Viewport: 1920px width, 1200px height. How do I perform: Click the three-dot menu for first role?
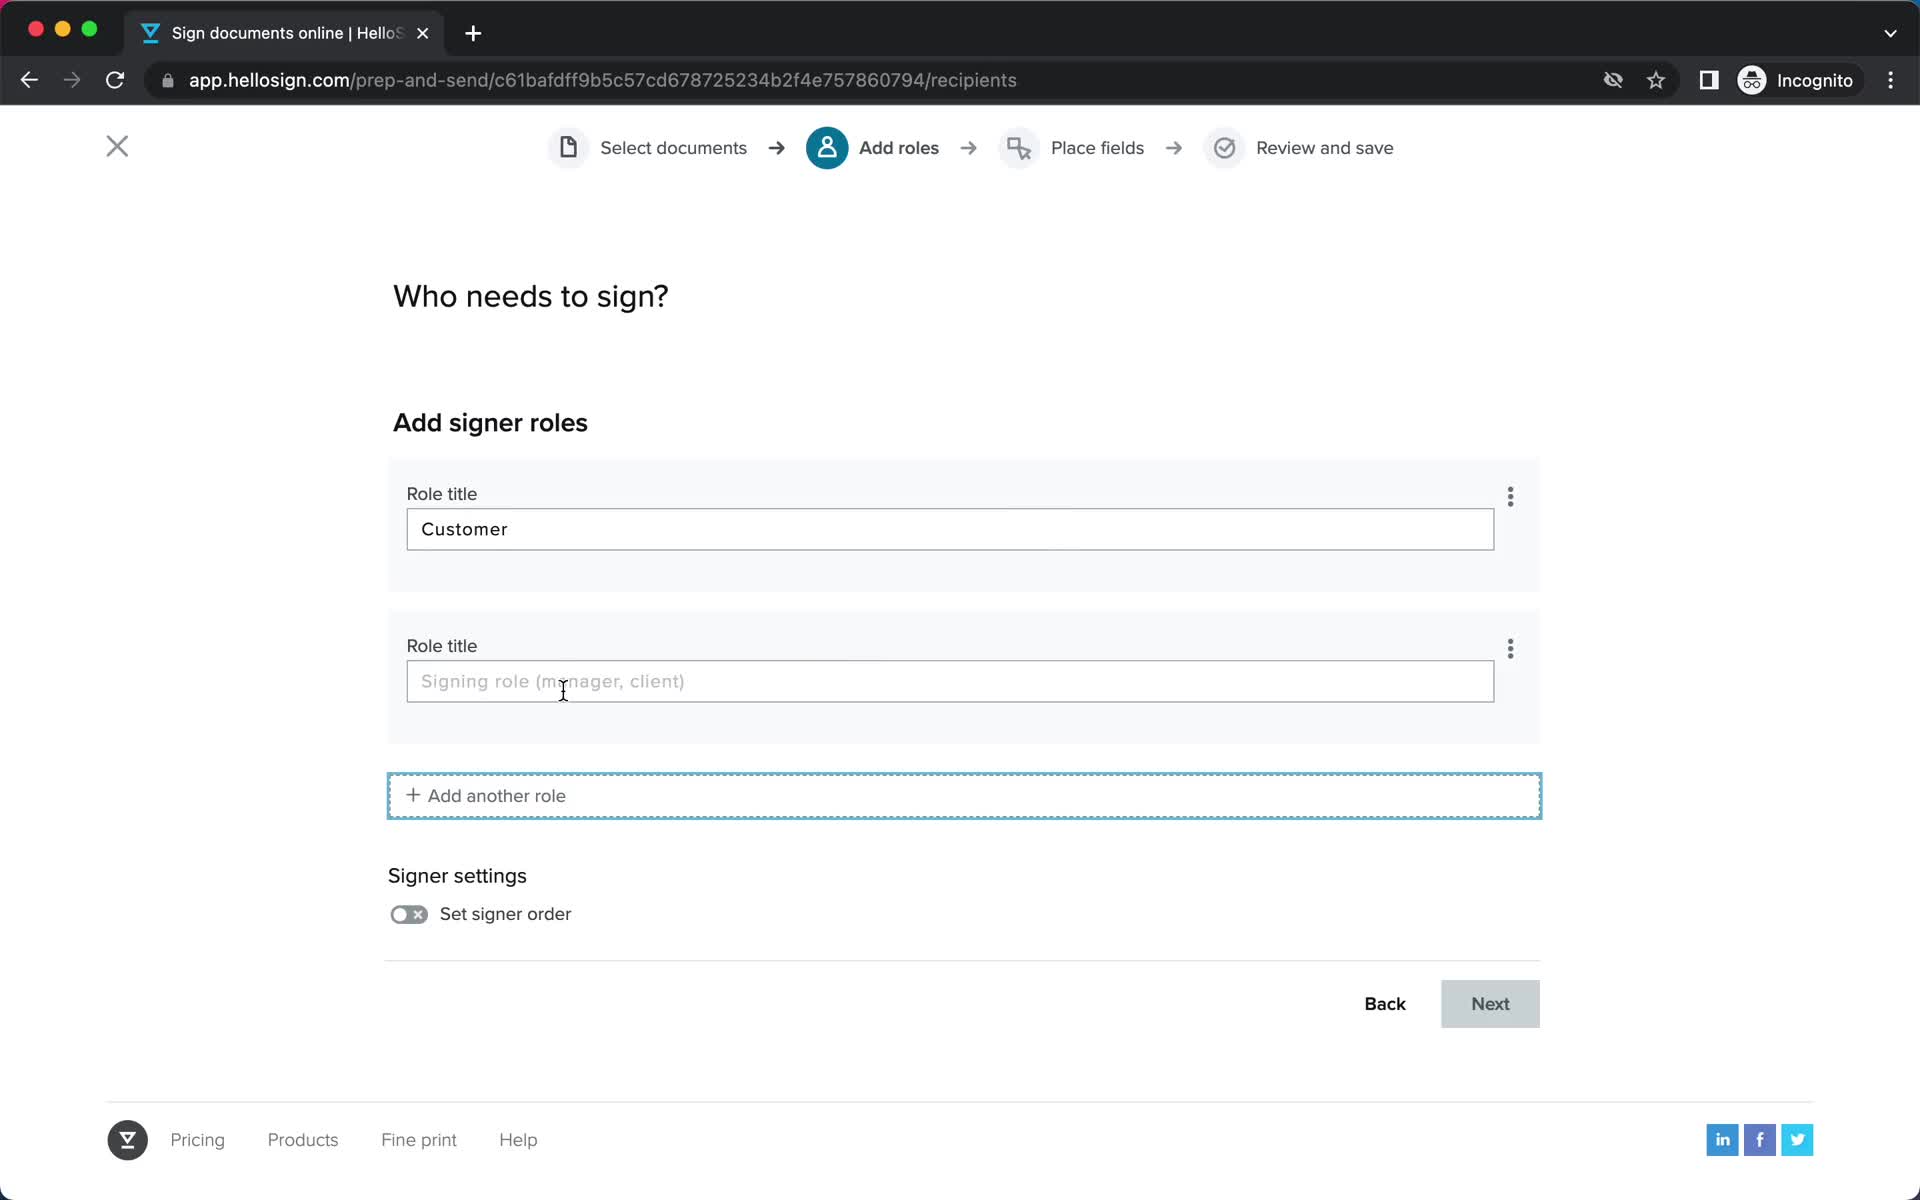point(1511,496)
